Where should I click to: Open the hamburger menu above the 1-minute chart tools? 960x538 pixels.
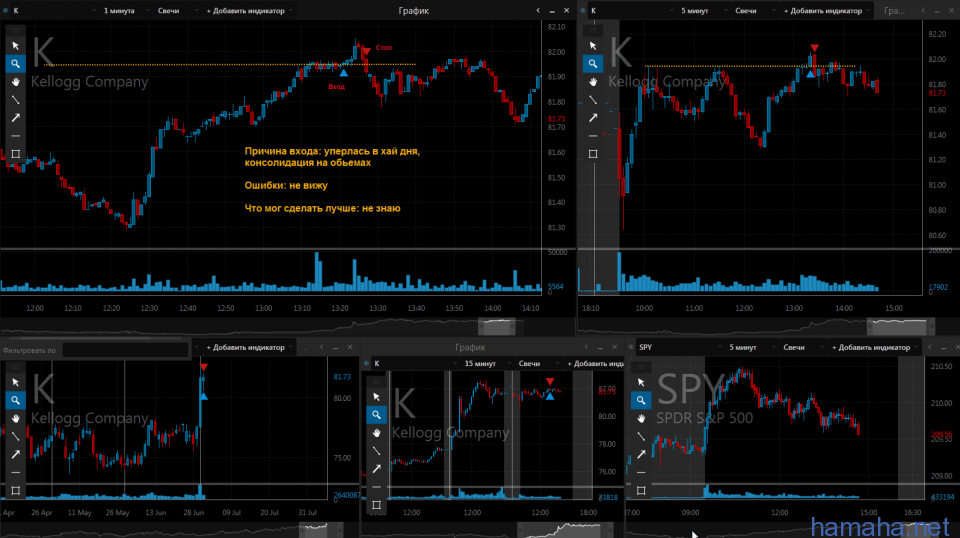coord(15,30)
